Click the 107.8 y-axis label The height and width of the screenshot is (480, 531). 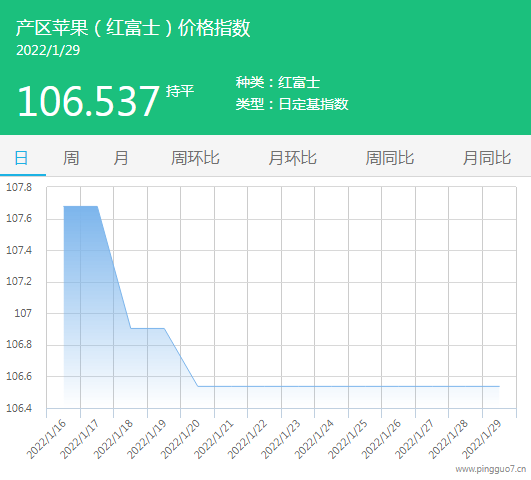(x=19, y=187)
